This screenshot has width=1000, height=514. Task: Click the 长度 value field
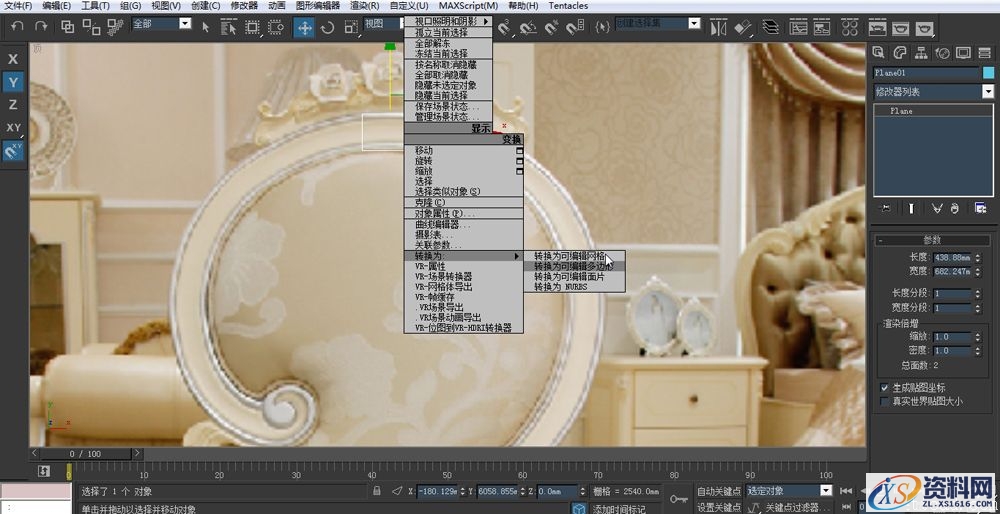click(952, 258)
